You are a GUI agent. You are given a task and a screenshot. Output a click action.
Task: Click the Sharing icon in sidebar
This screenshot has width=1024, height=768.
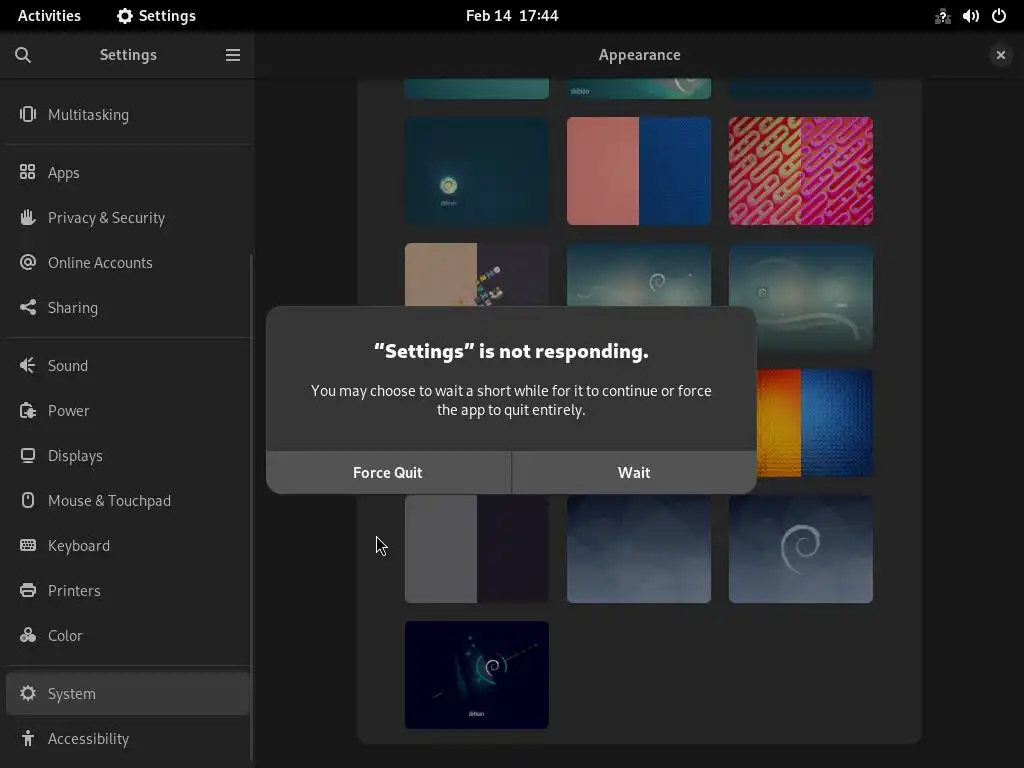coord(27,307)
